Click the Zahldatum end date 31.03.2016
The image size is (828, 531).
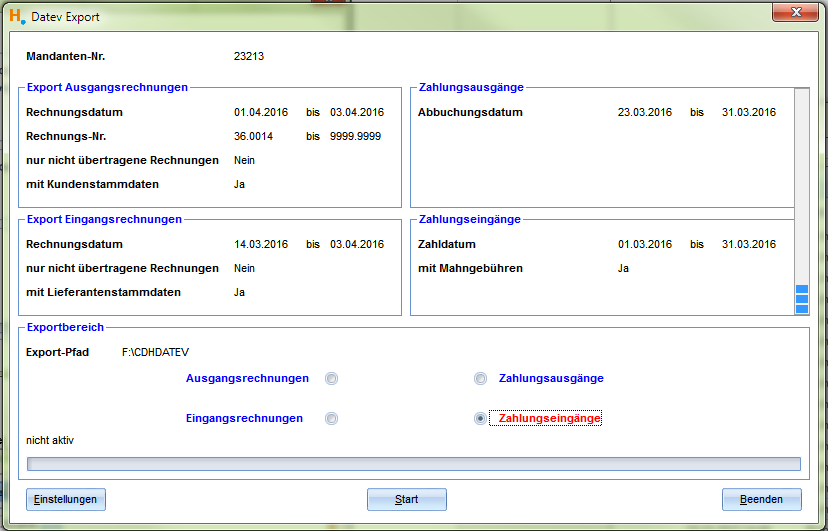(x=749, y=244)
